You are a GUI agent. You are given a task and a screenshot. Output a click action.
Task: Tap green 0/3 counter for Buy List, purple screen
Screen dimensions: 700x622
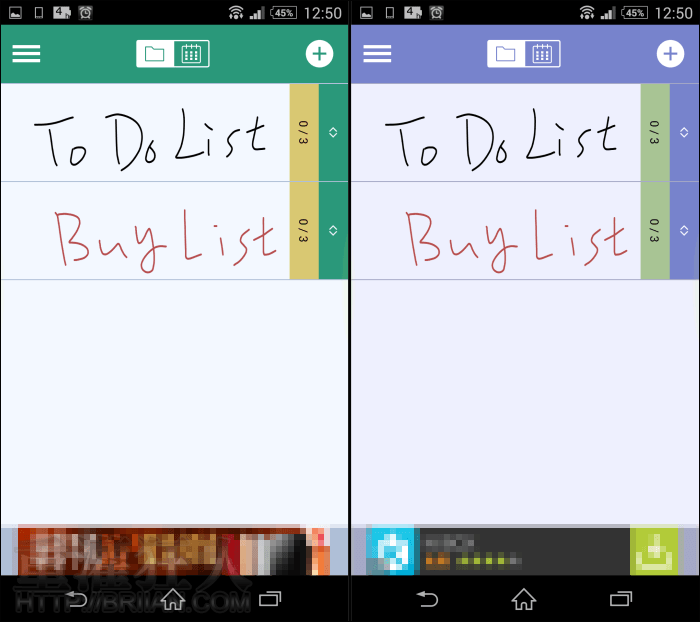tap(654, 231)
